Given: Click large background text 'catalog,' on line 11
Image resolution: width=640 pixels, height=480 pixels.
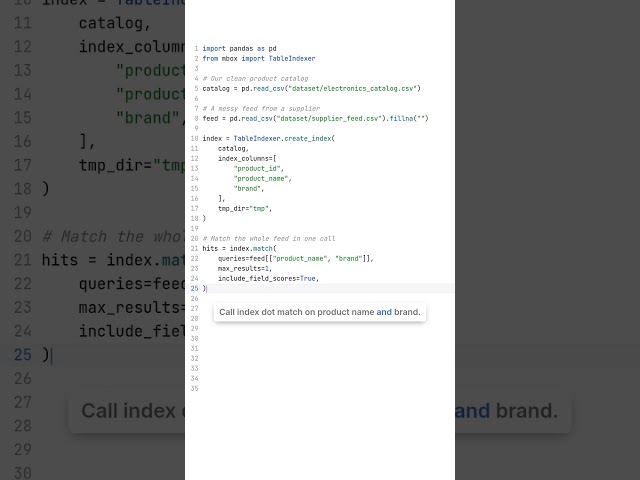Looking at the screenshot, I should click(115, 23).
